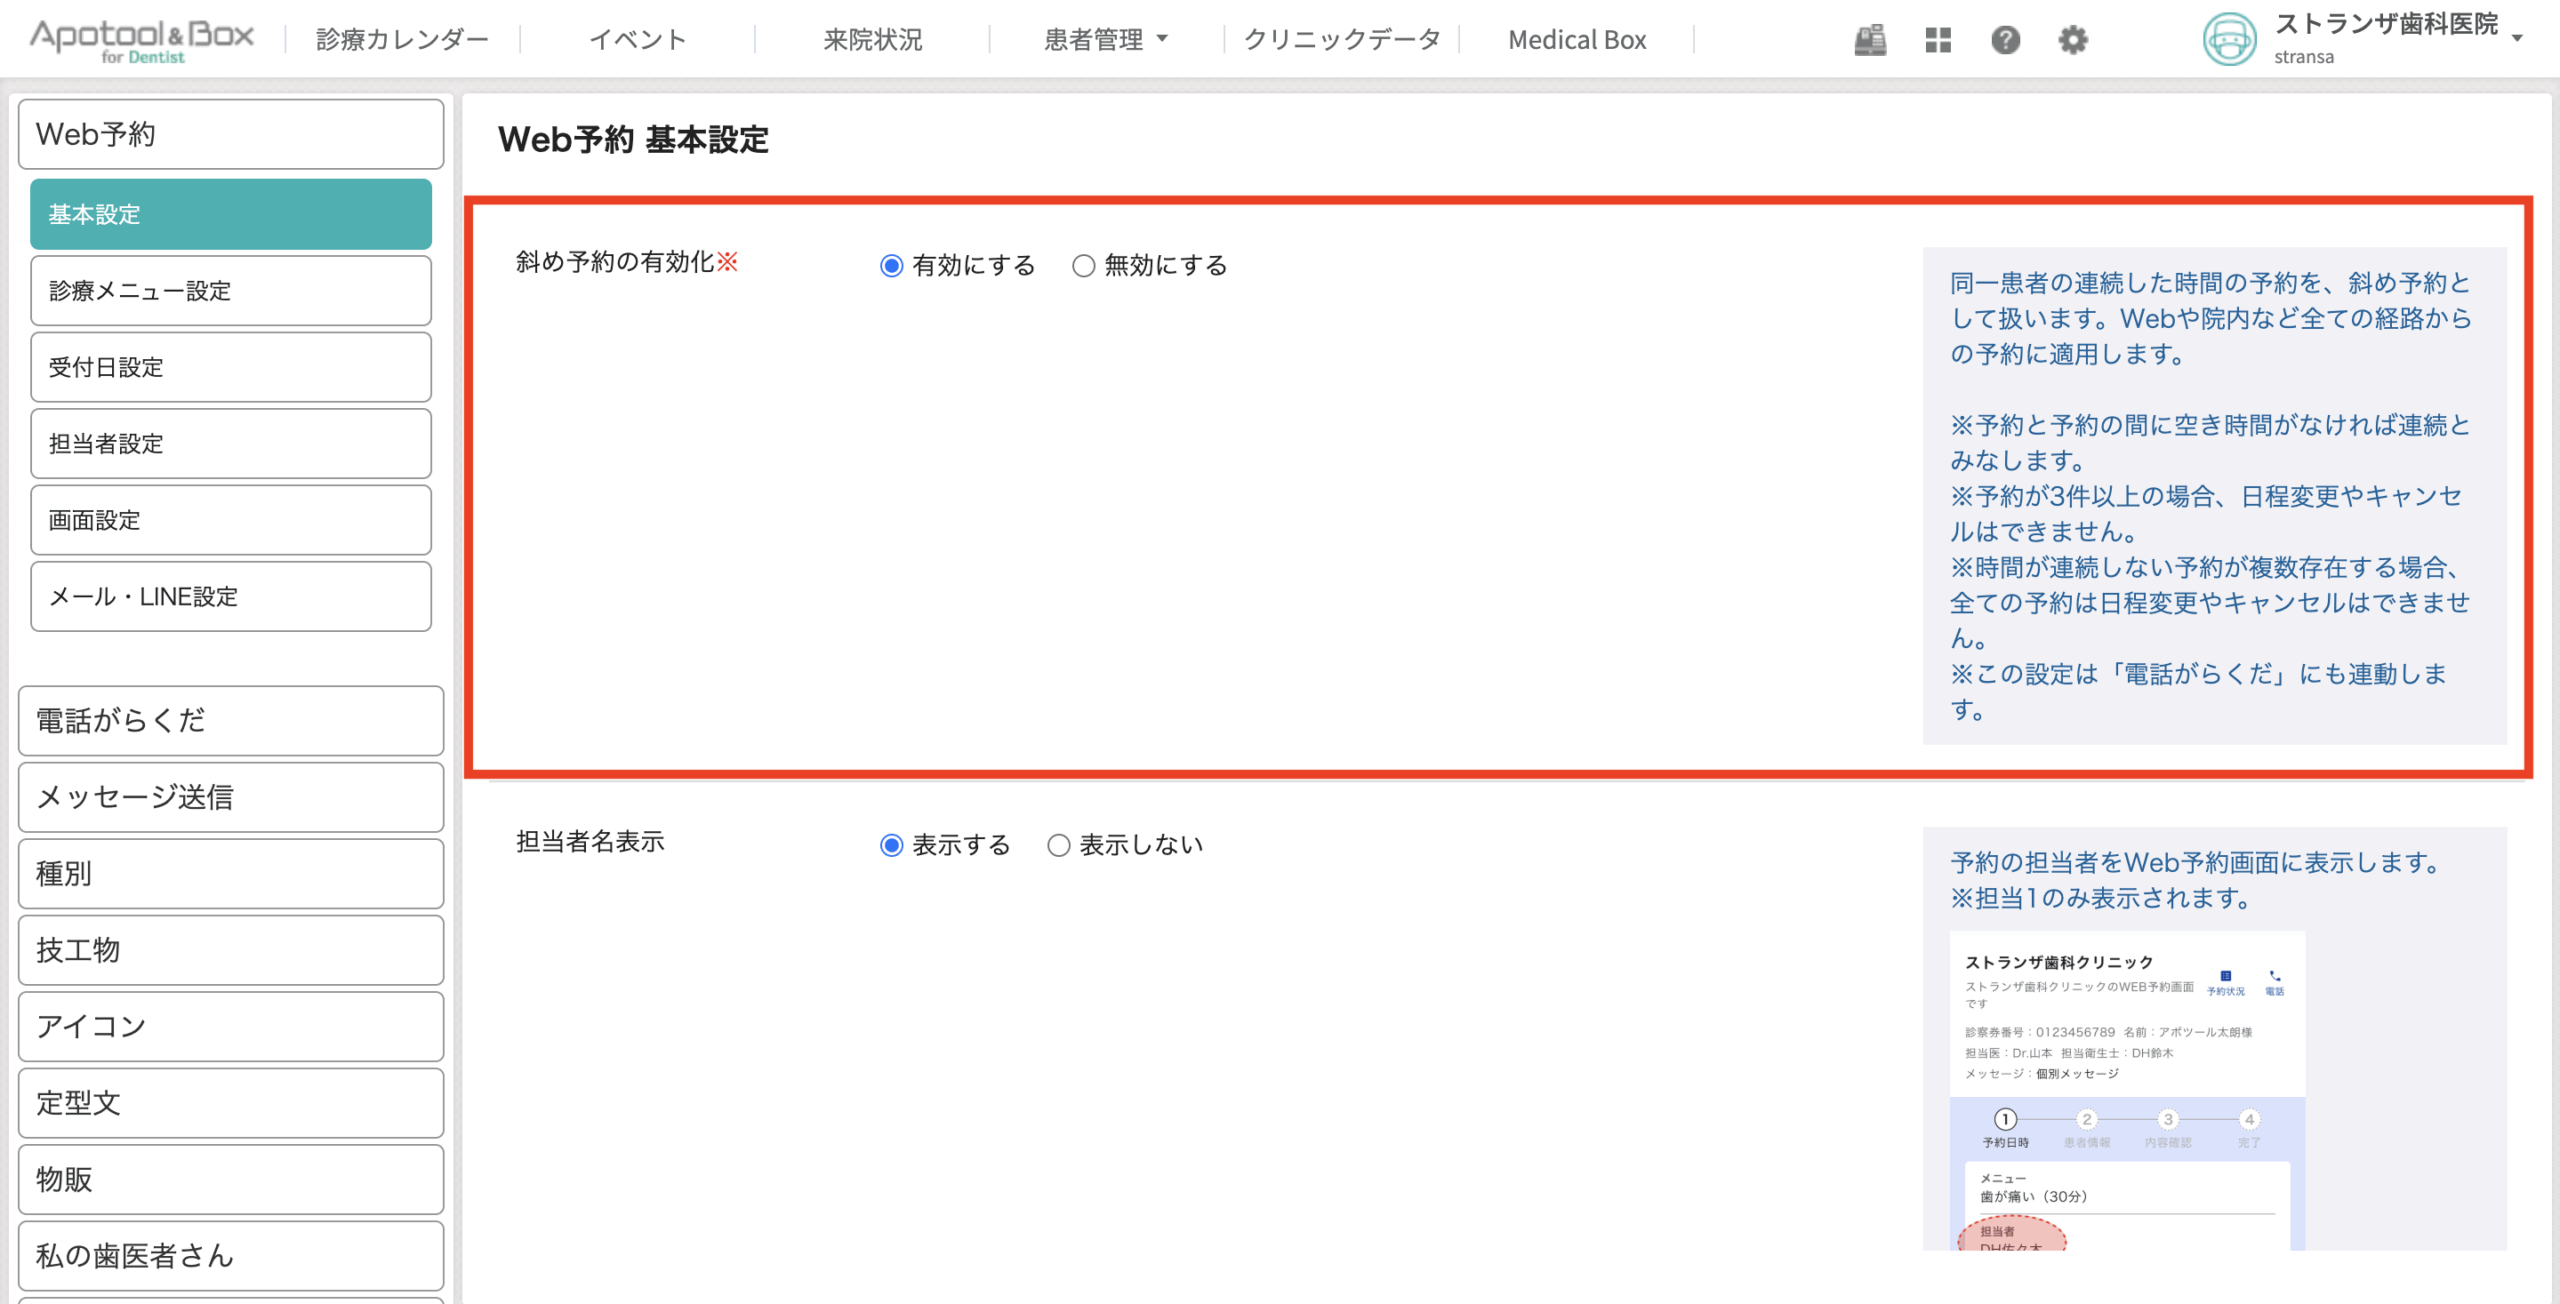The width and height of the screenshot is (2560, 1304).
Task: Open メール・LINE設定 sidebar item
Action: [x=231, y=597]
